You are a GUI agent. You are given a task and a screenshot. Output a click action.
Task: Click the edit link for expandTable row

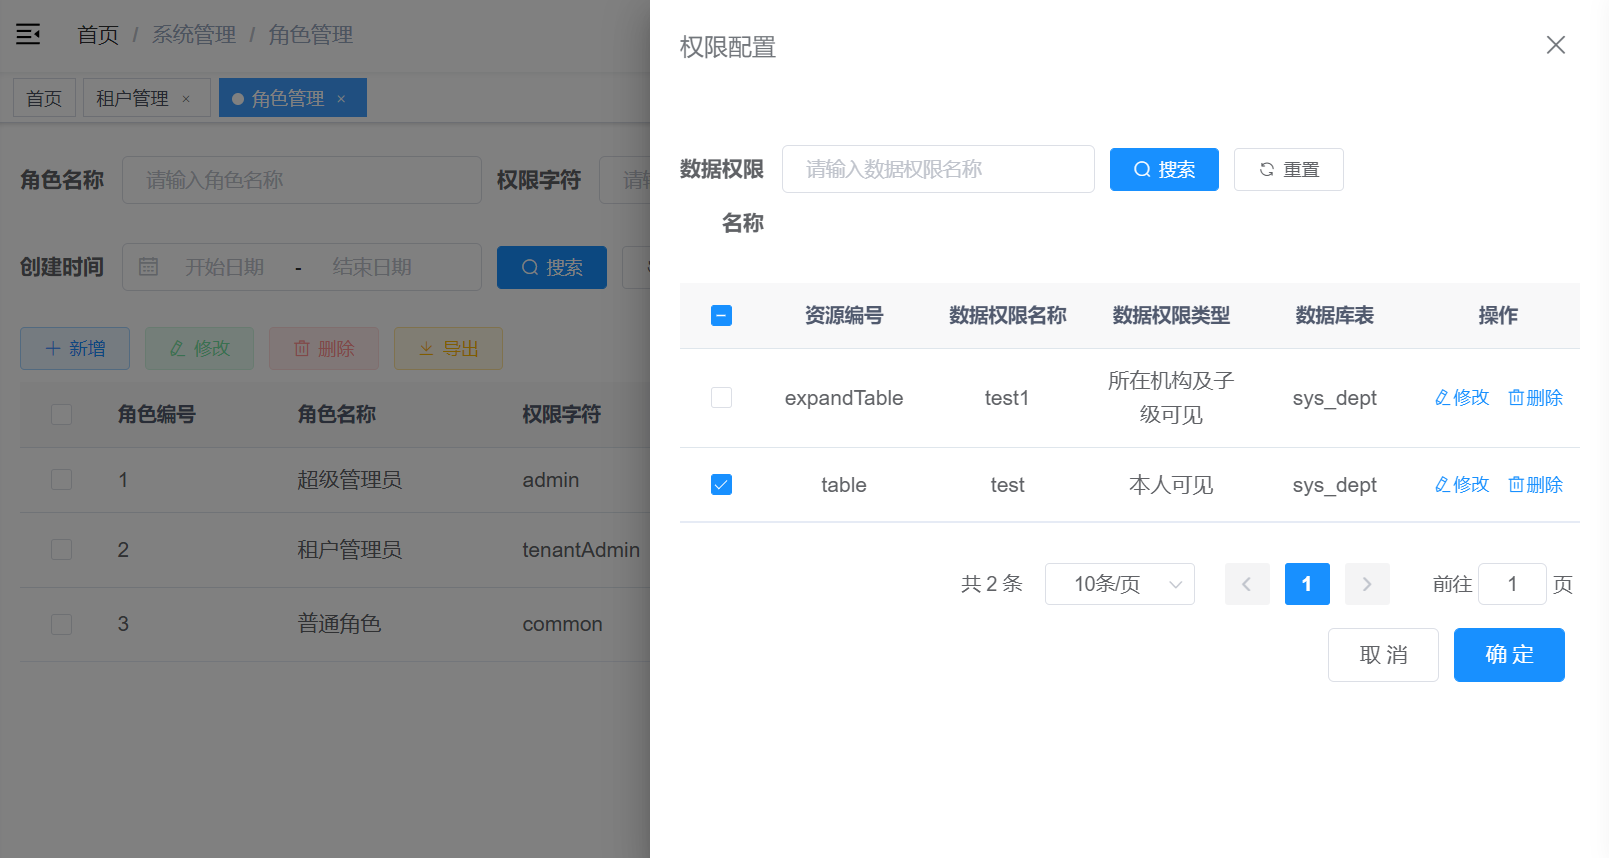(1462, 398)
